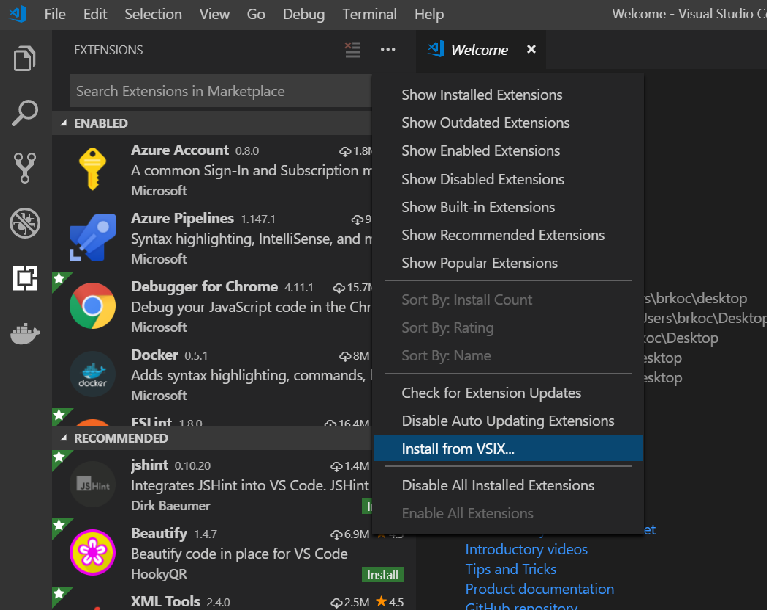Image resolution: width=767 pixels, height=610 pixels.
Task: Select the Docker extension title
Action: tap(154, 355)
